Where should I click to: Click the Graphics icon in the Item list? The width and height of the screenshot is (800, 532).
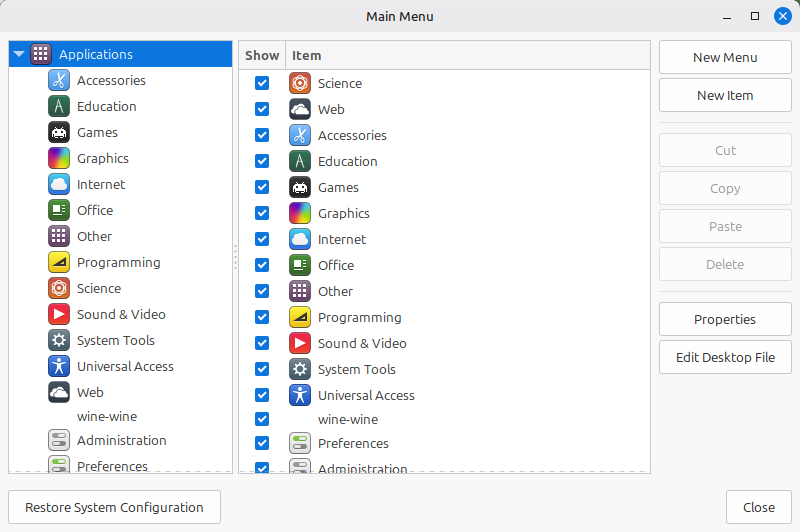click(300, 213)
